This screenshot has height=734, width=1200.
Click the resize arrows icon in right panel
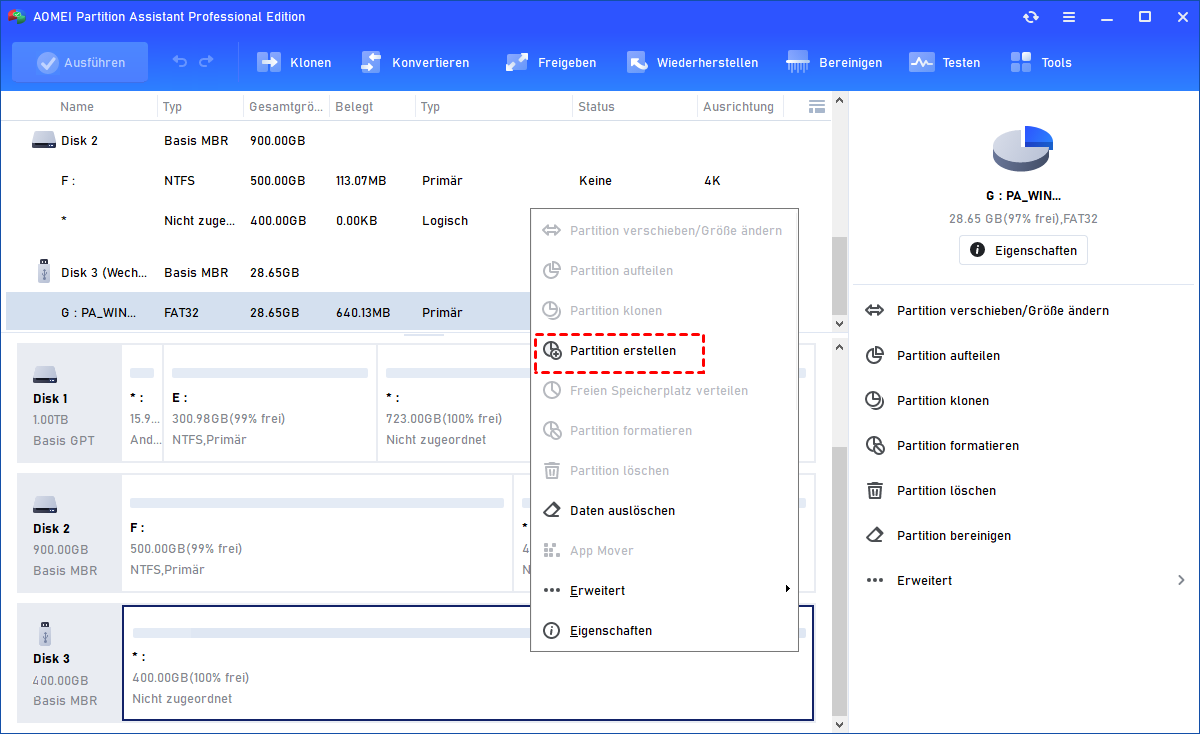[875, 311]
